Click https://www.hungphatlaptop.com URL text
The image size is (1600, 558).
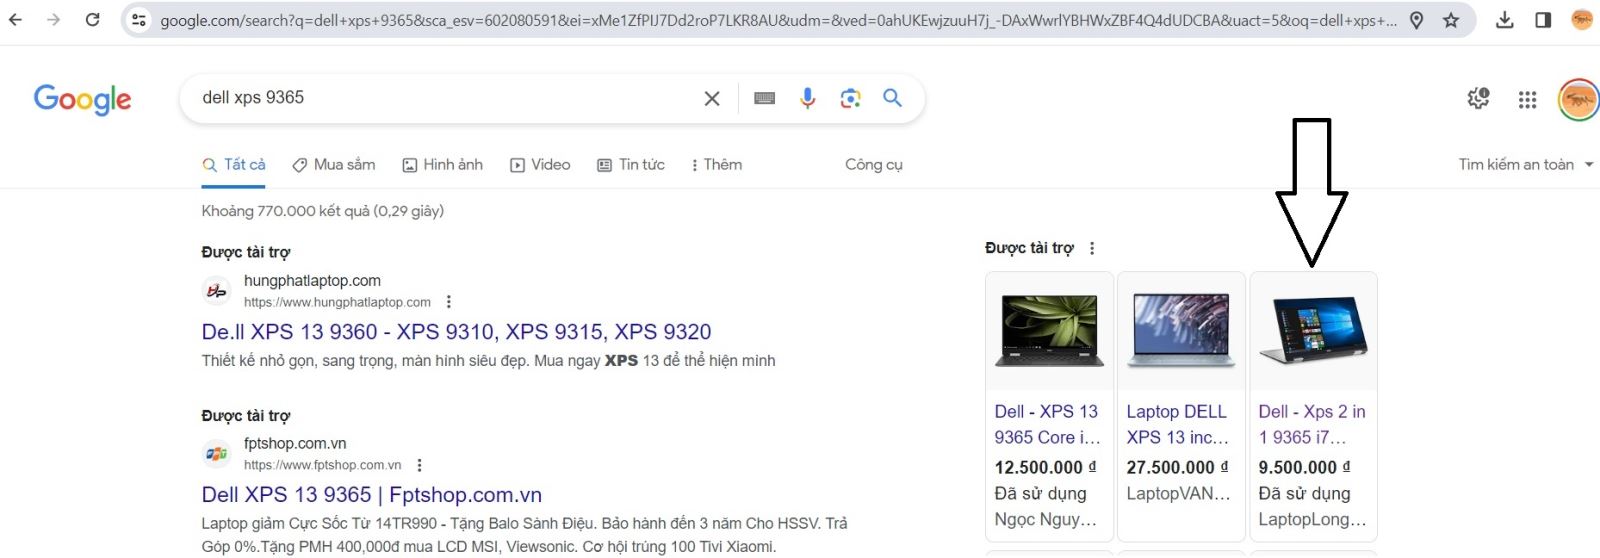pyautogui.click(x=337, y=302)
